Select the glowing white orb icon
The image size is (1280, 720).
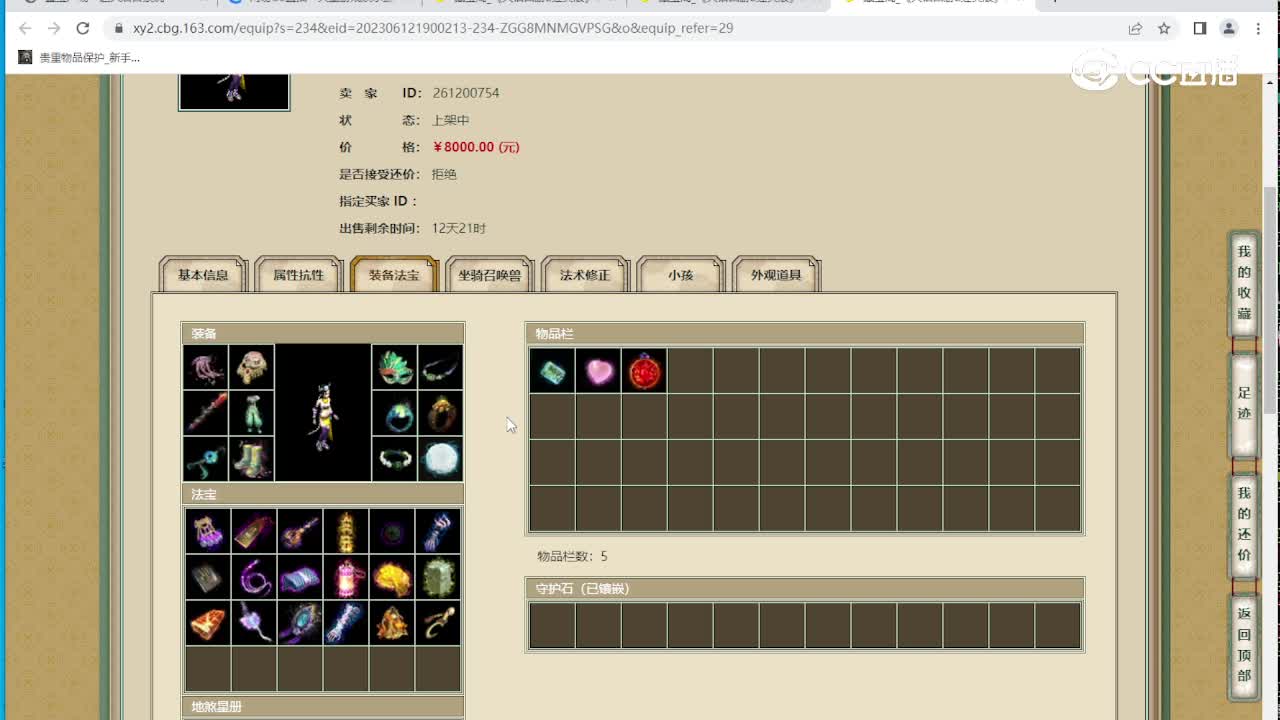pos(440,458)
